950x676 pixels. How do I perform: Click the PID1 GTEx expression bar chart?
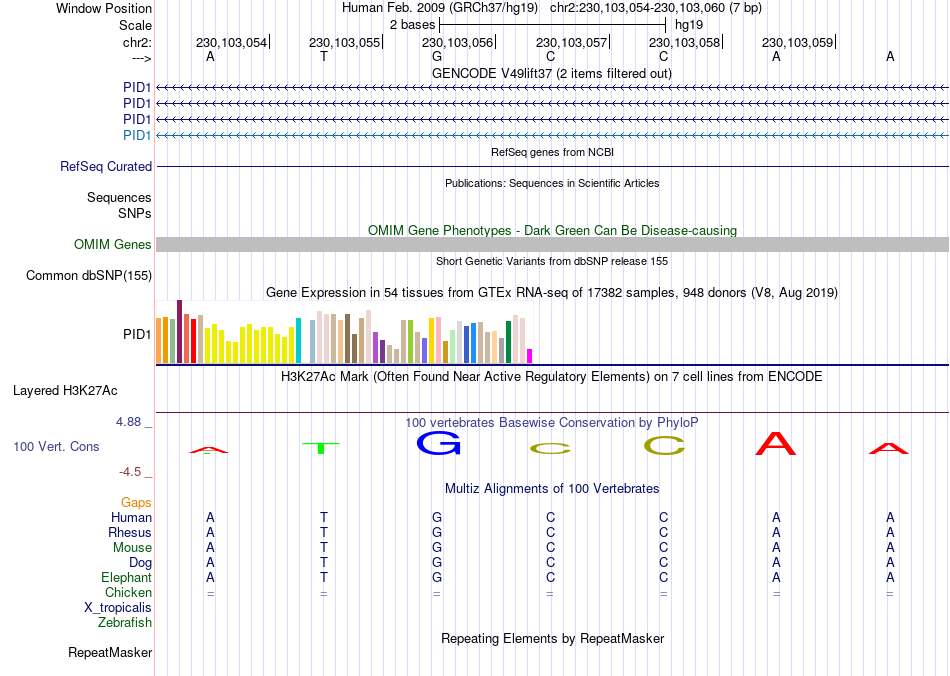[344, 332]
